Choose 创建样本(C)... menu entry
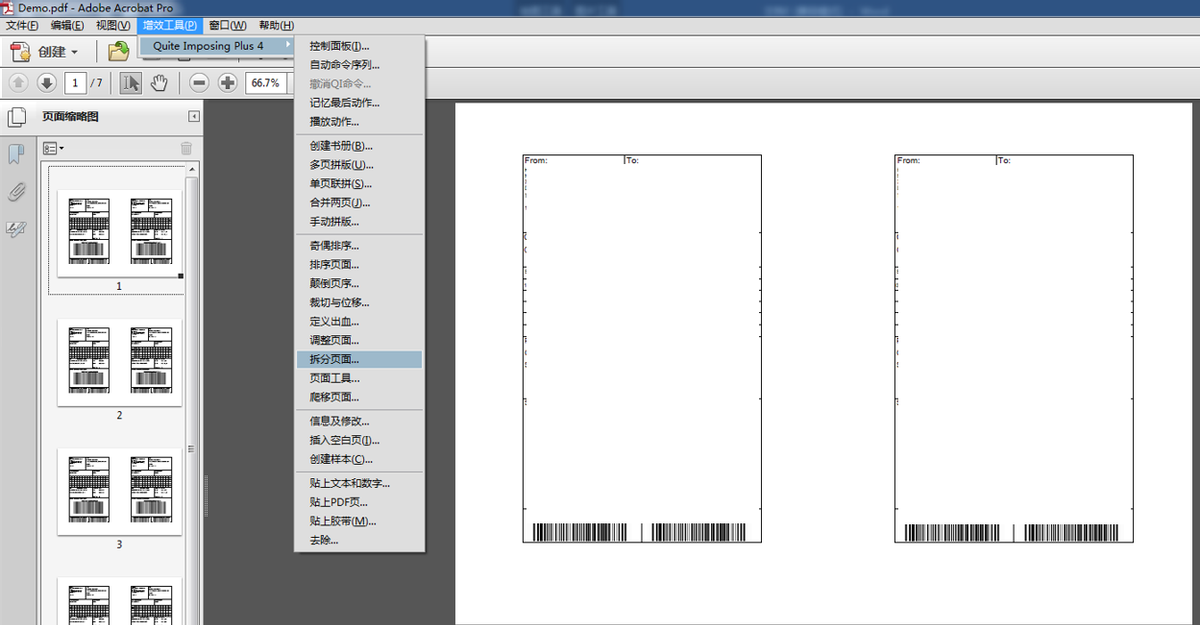This screenshot has width=1200, height=625. (360, 459)
